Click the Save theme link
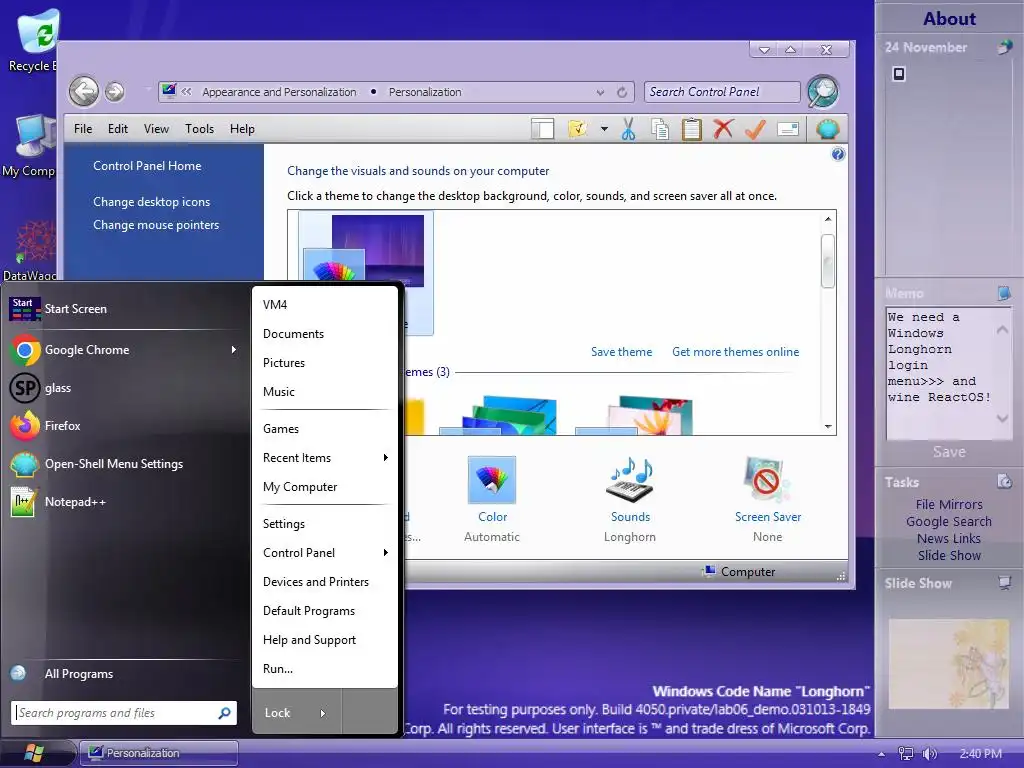Image resolution: width=1024 pixels, height=768 pixels. 621,352
